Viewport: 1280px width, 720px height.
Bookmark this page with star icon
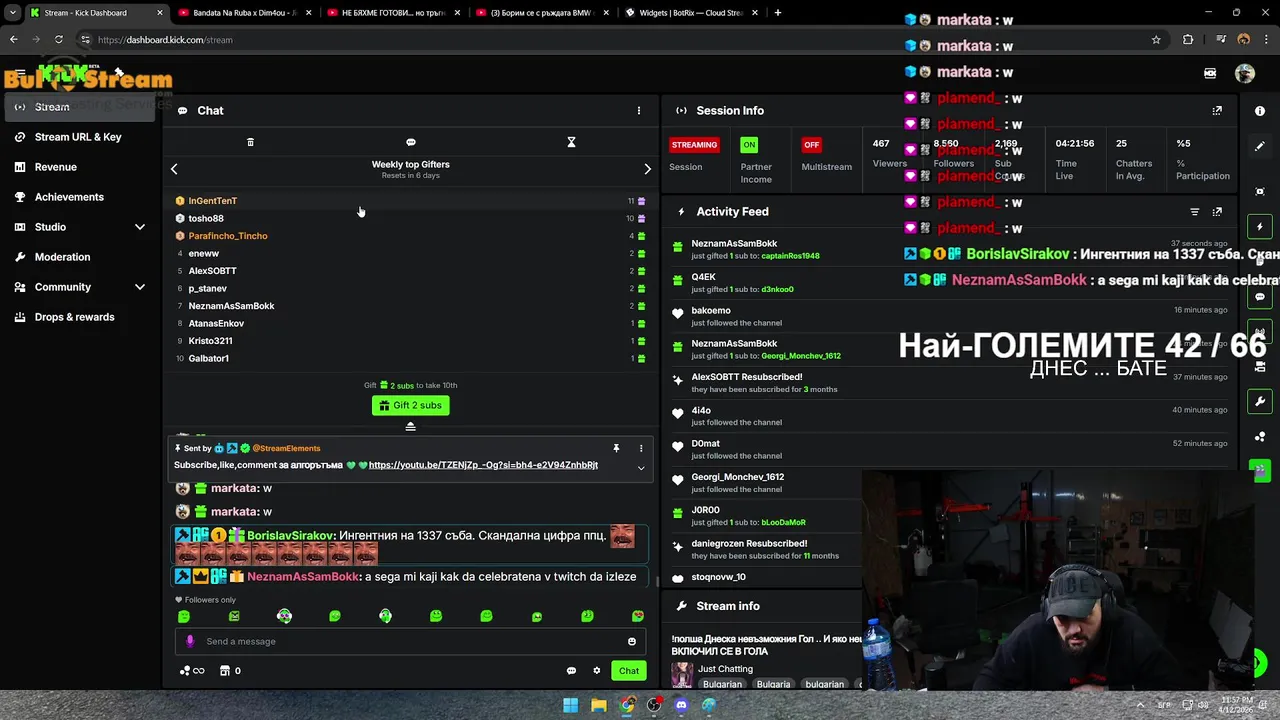click(x=1156, y=40)
